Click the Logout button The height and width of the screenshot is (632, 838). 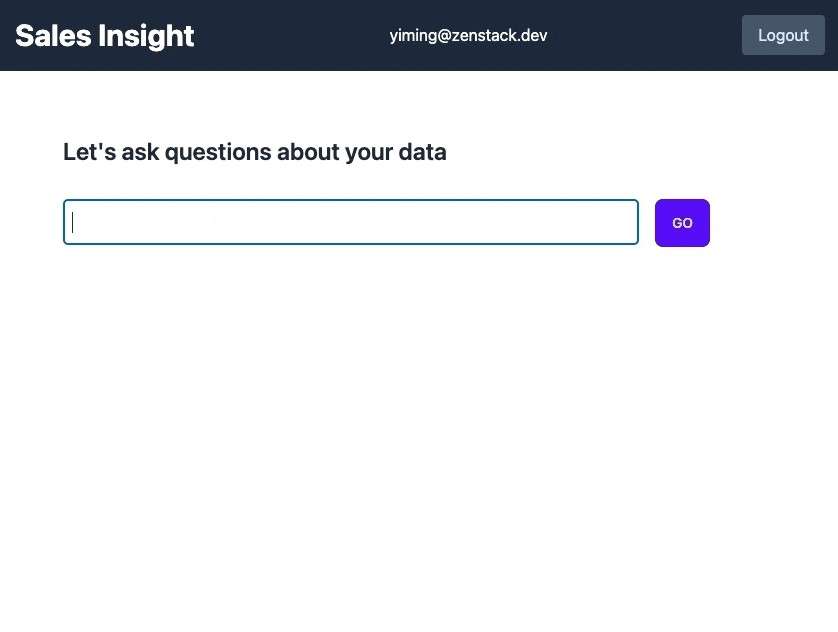783,35
